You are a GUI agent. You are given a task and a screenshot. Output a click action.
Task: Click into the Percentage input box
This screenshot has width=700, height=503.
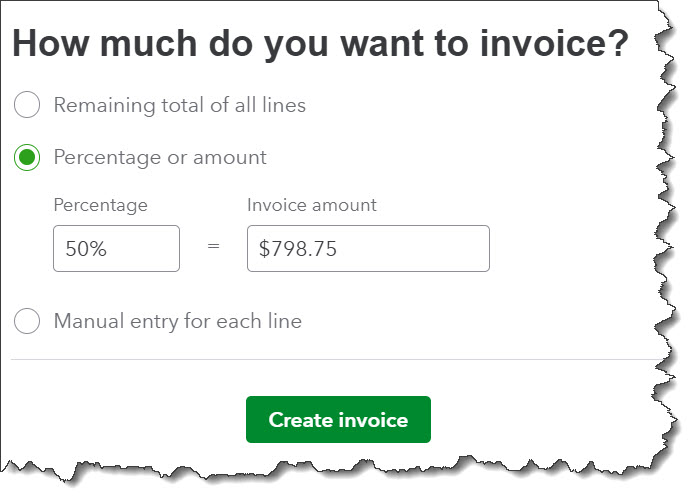116,249
